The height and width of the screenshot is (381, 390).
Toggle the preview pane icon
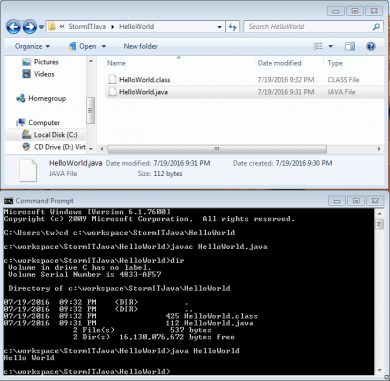tap(350, 46)
